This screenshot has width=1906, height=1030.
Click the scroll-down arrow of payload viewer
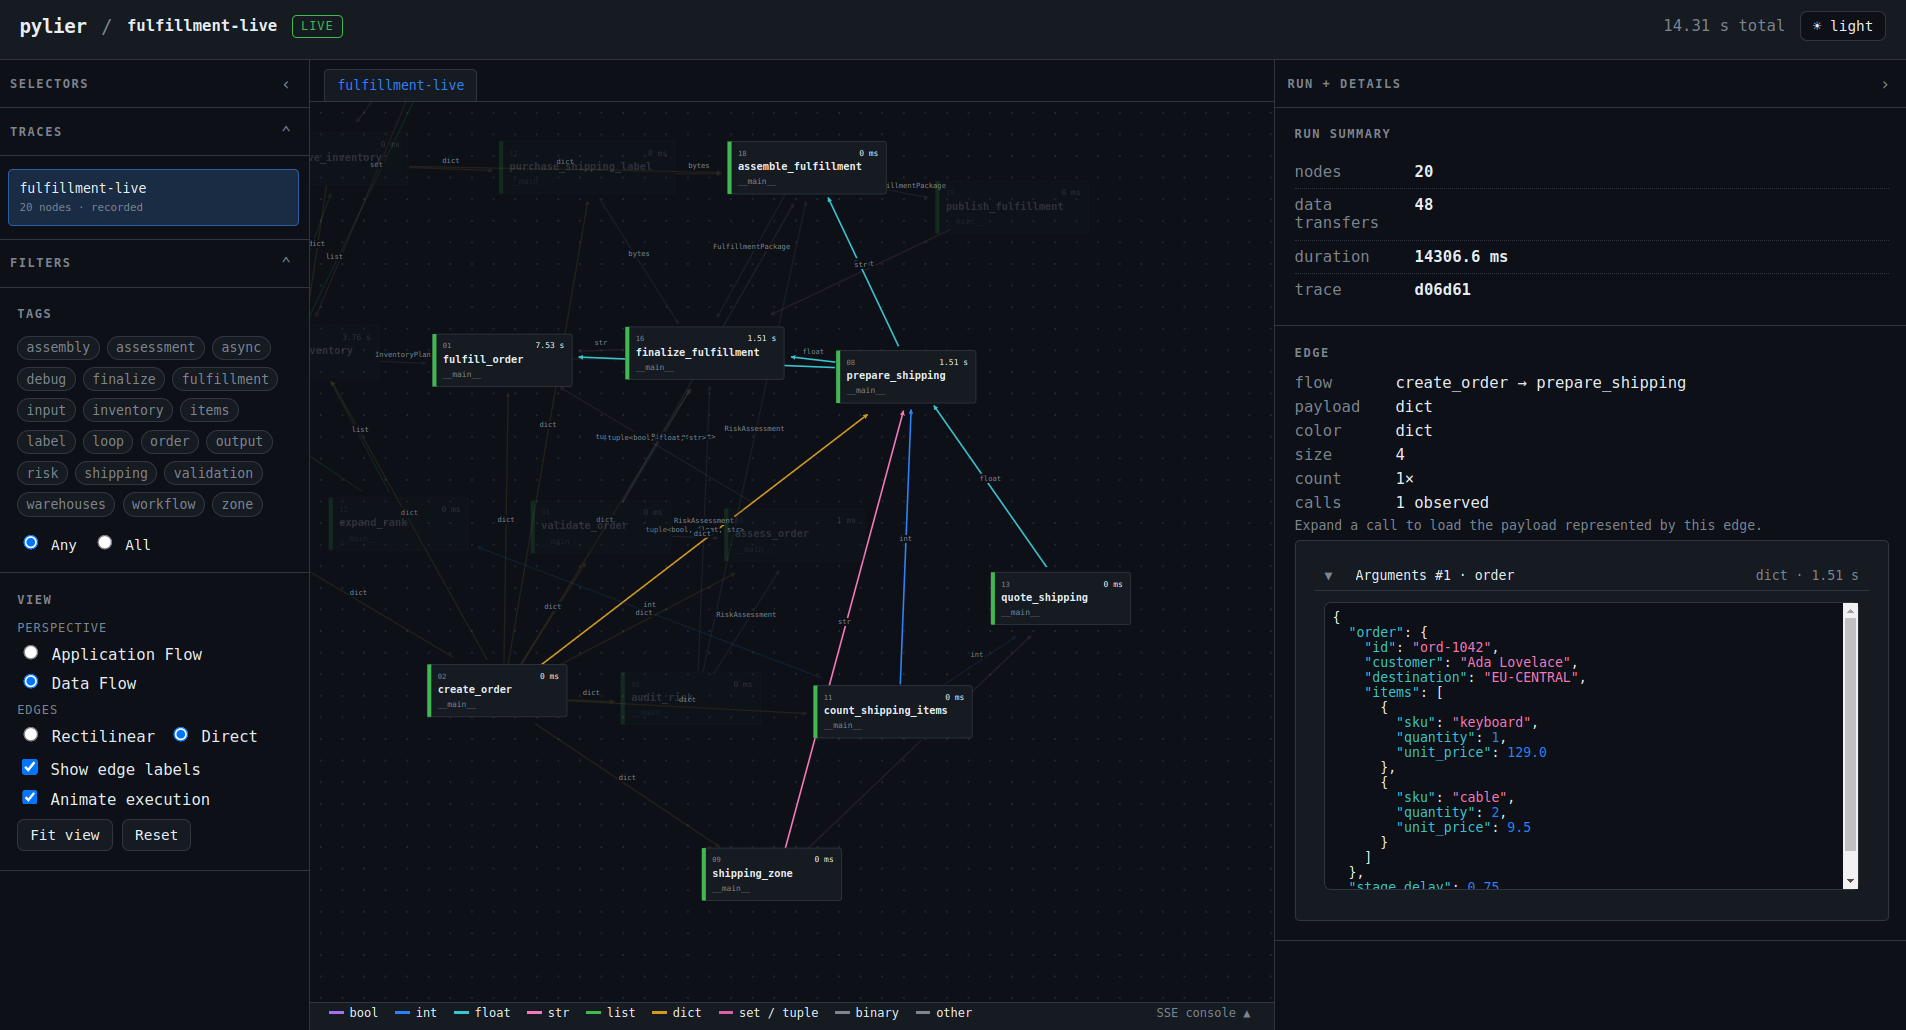(x=1850, y=881)
